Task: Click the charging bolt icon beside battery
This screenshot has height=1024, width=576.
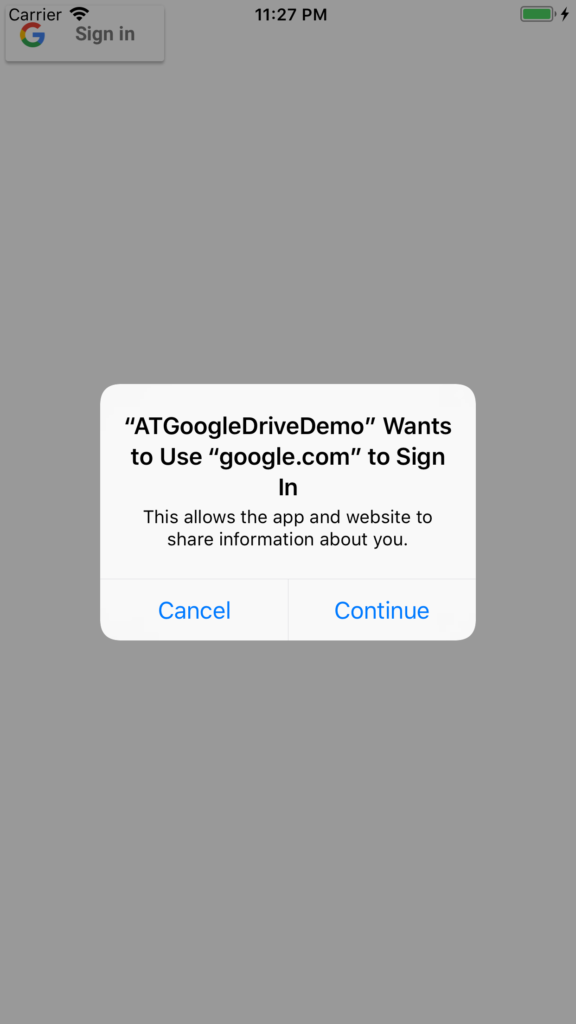Action: (565, 14)
